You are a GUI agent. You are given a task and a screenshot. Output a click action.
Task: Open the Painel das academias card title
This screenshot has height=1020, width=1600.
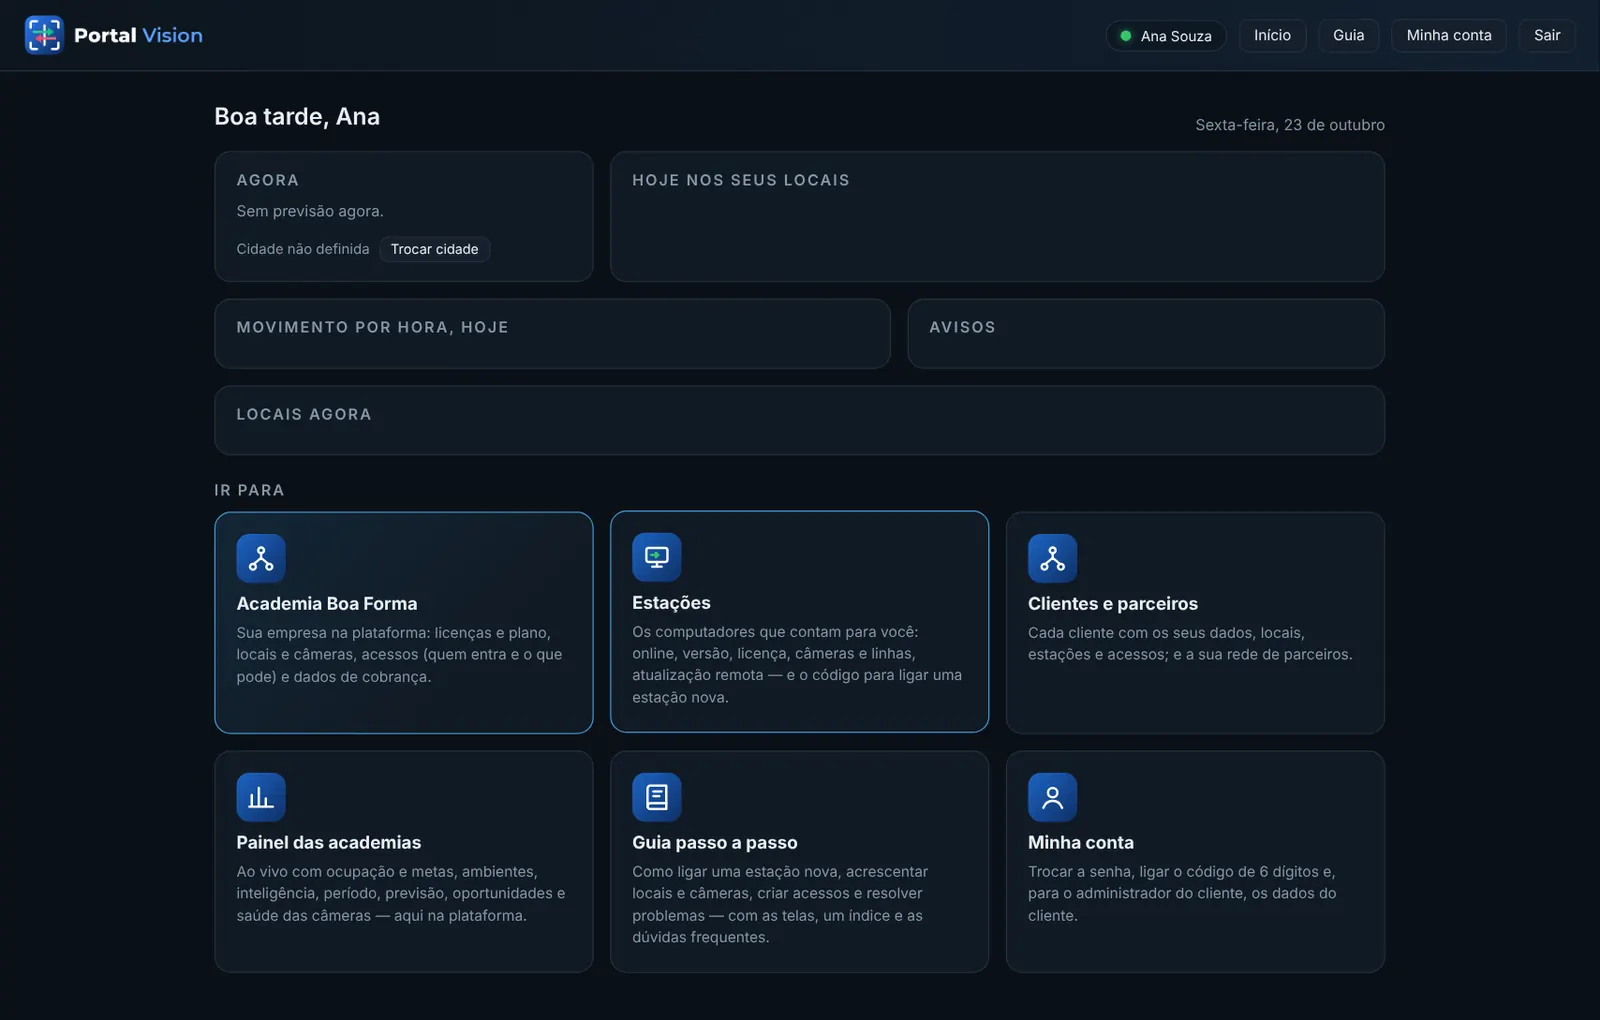click(x=329, y=843)
